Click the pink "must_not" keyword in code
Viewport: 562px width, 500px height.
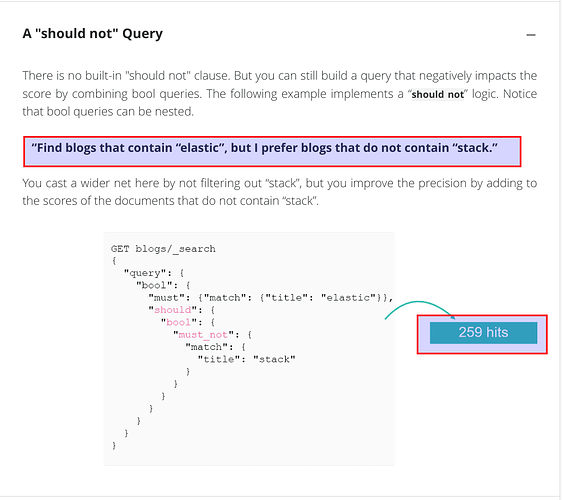coord(203,334)
